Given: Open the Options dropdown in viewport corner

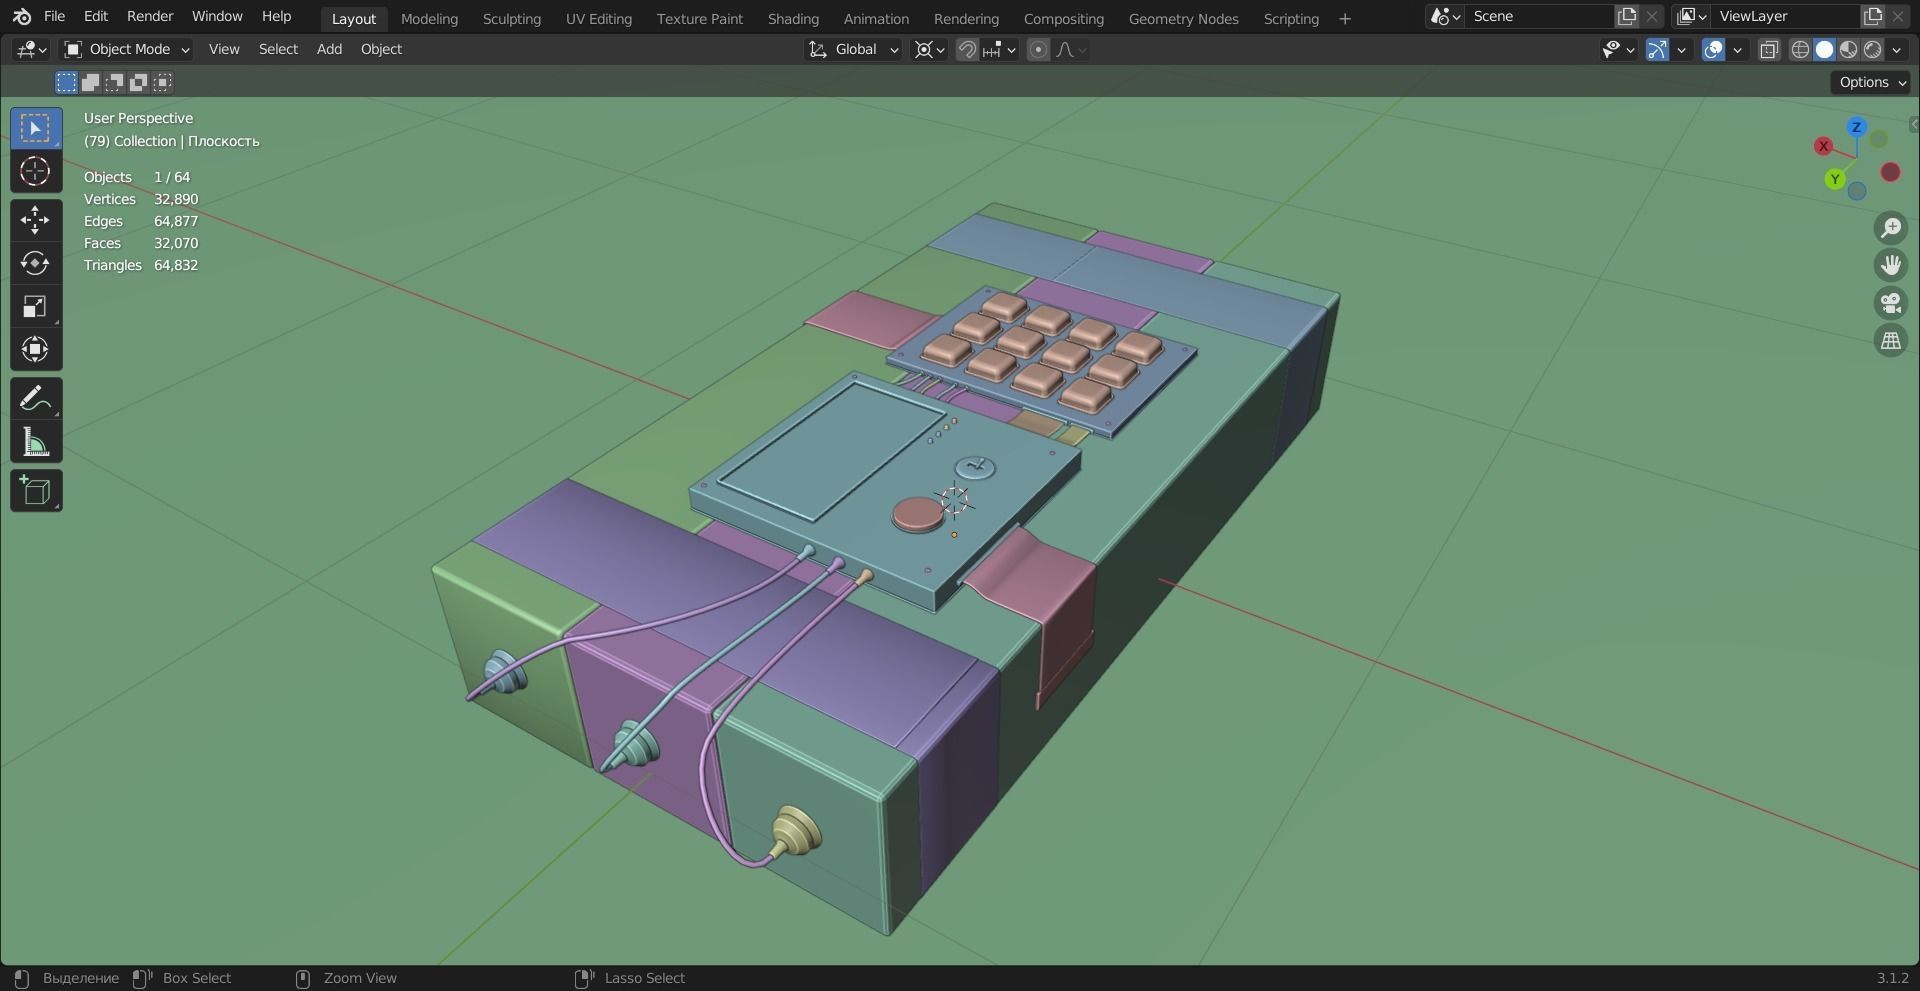Looking at the screenshot, I should [1869, 82].
